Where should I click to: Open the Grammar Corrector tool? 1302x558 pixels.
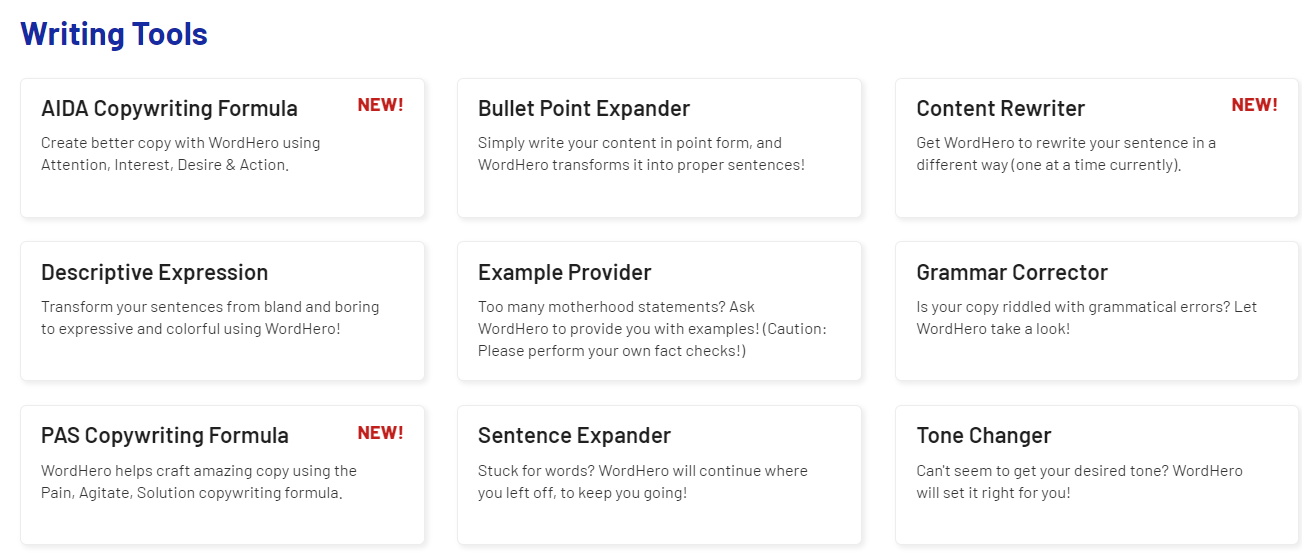click(1012, 273)
